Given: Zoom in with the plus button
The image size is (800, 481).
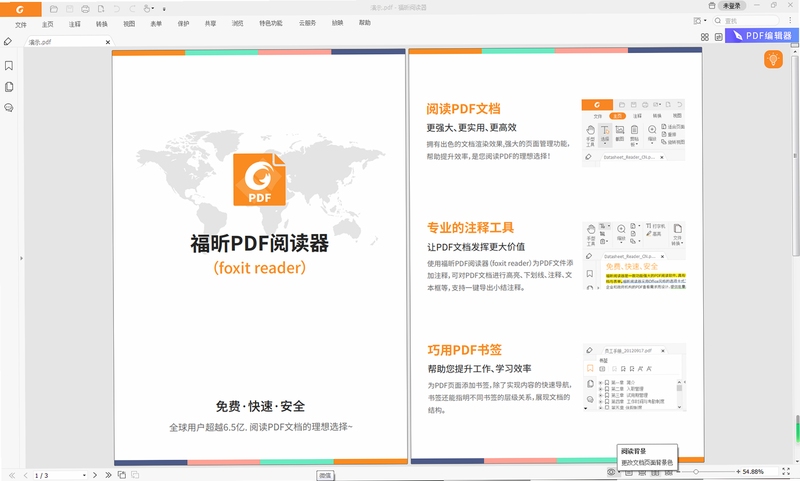Looking at the screenshot, I should click(738, 472).
